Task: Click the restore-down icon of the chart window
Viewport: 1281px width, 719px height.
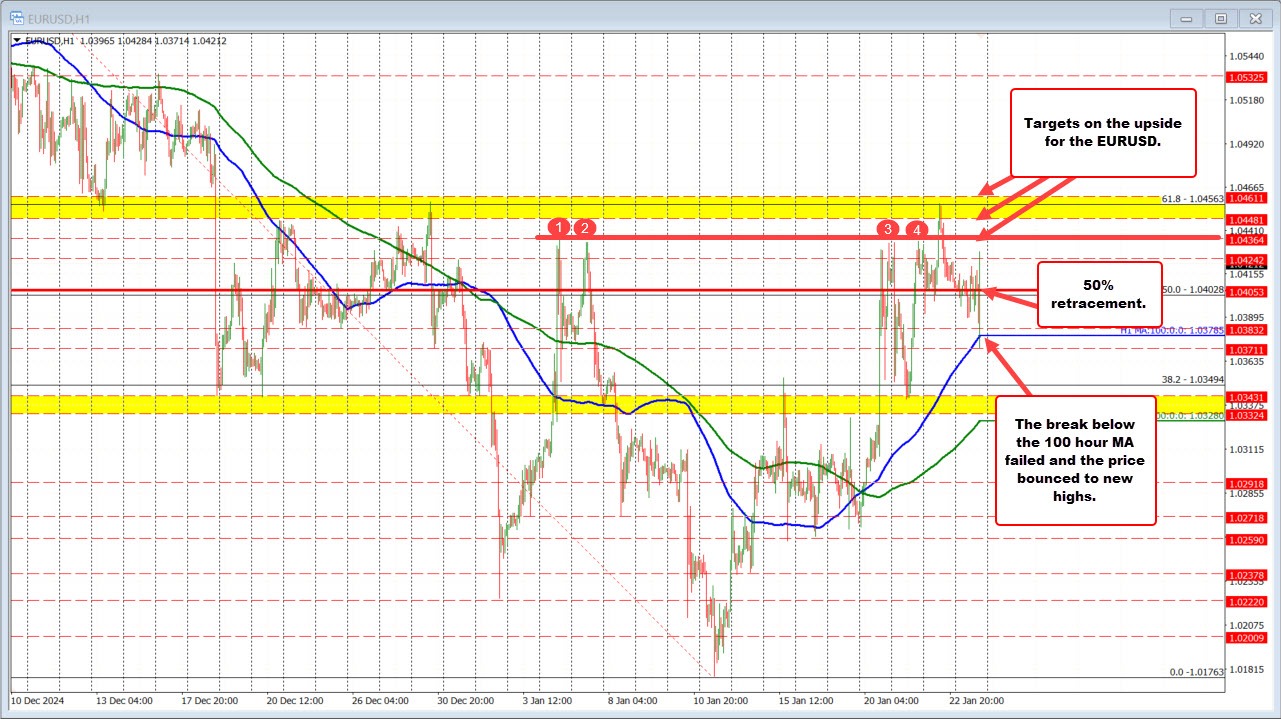Action: [1220, 18]
